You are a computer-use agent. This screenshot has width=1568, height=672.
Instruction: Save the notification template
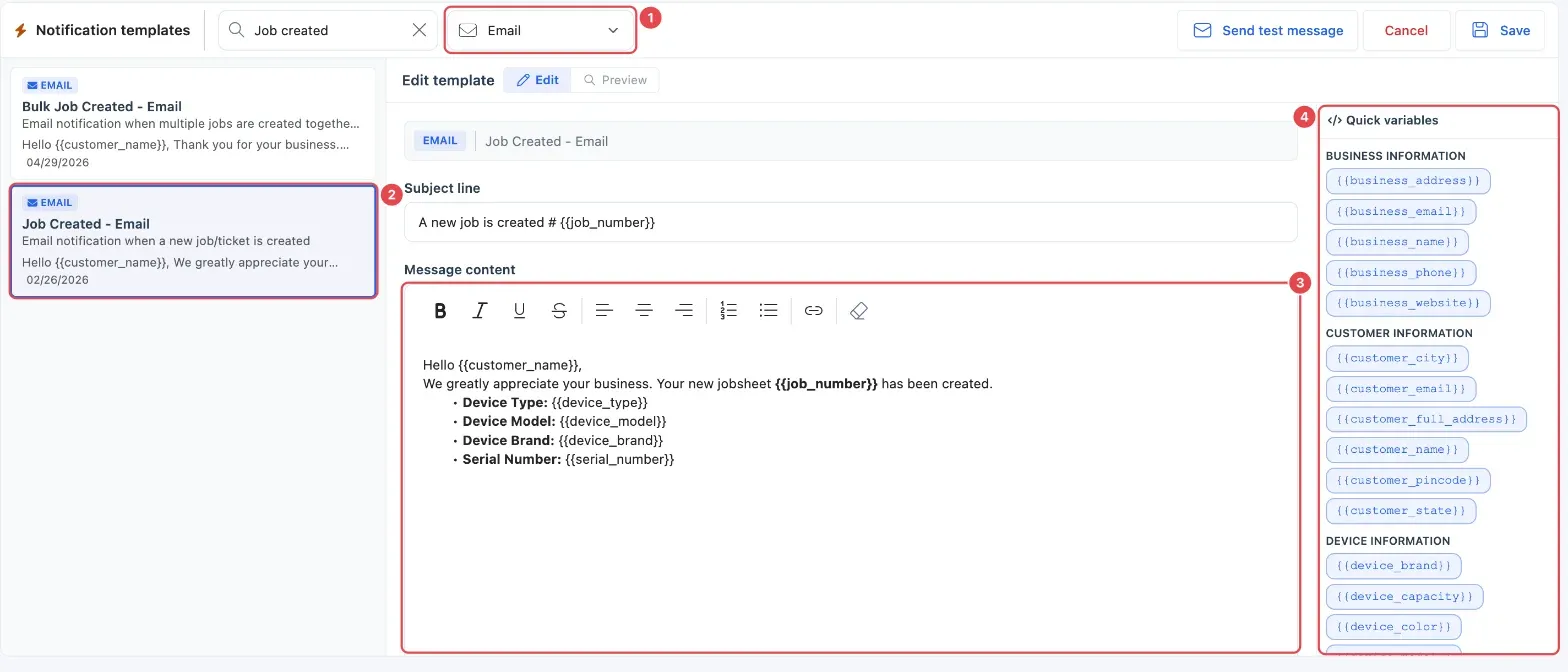(1500, 30)
